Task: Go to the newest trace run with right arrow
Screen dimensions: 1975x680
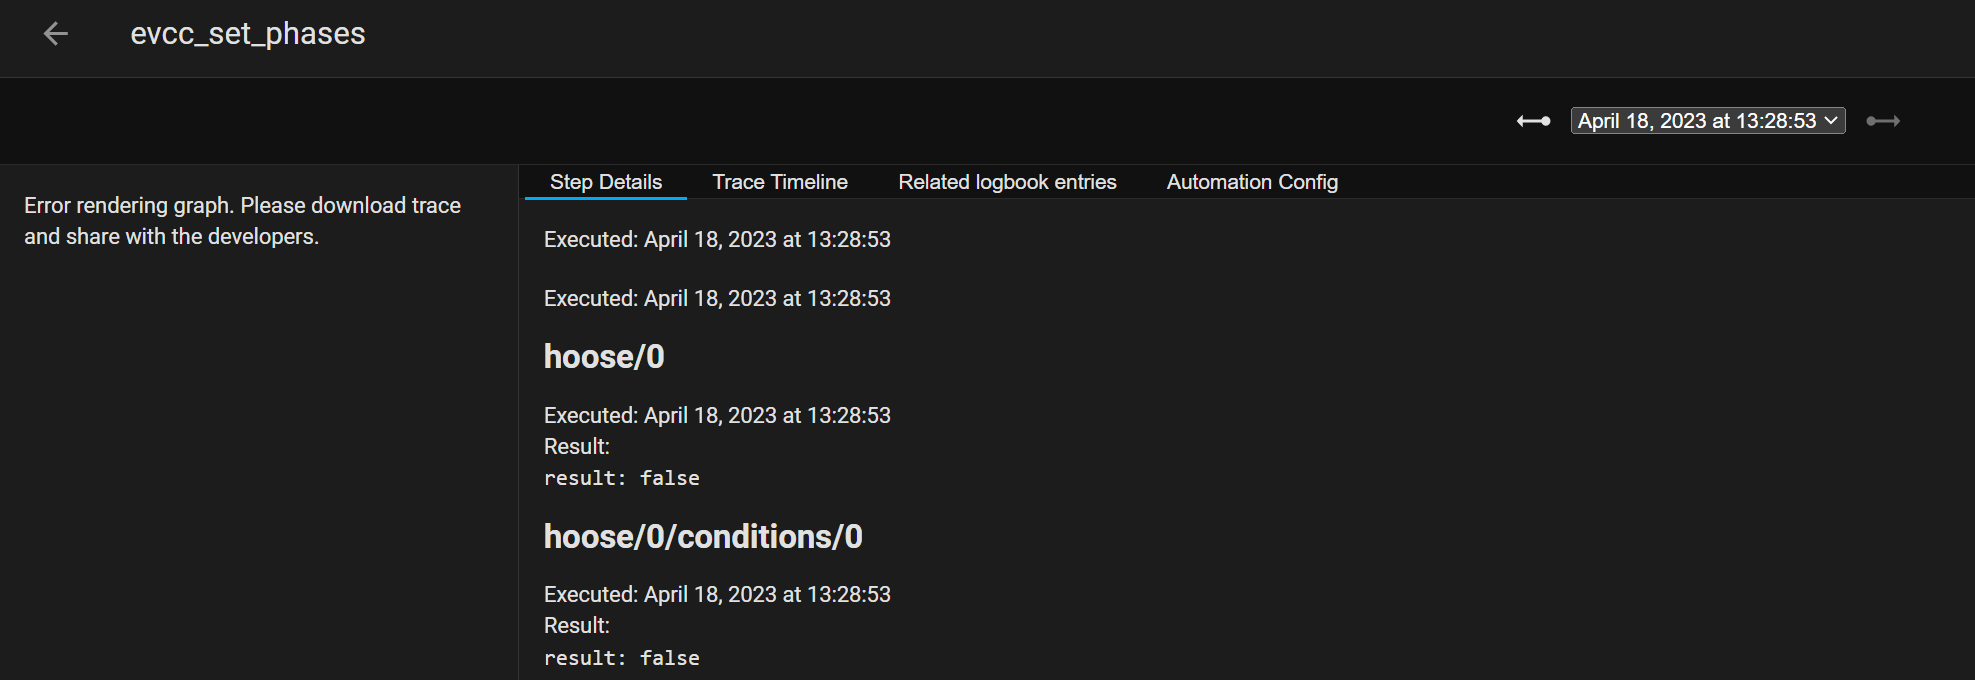Action: pyautogui.click(x=1884, y=120)
